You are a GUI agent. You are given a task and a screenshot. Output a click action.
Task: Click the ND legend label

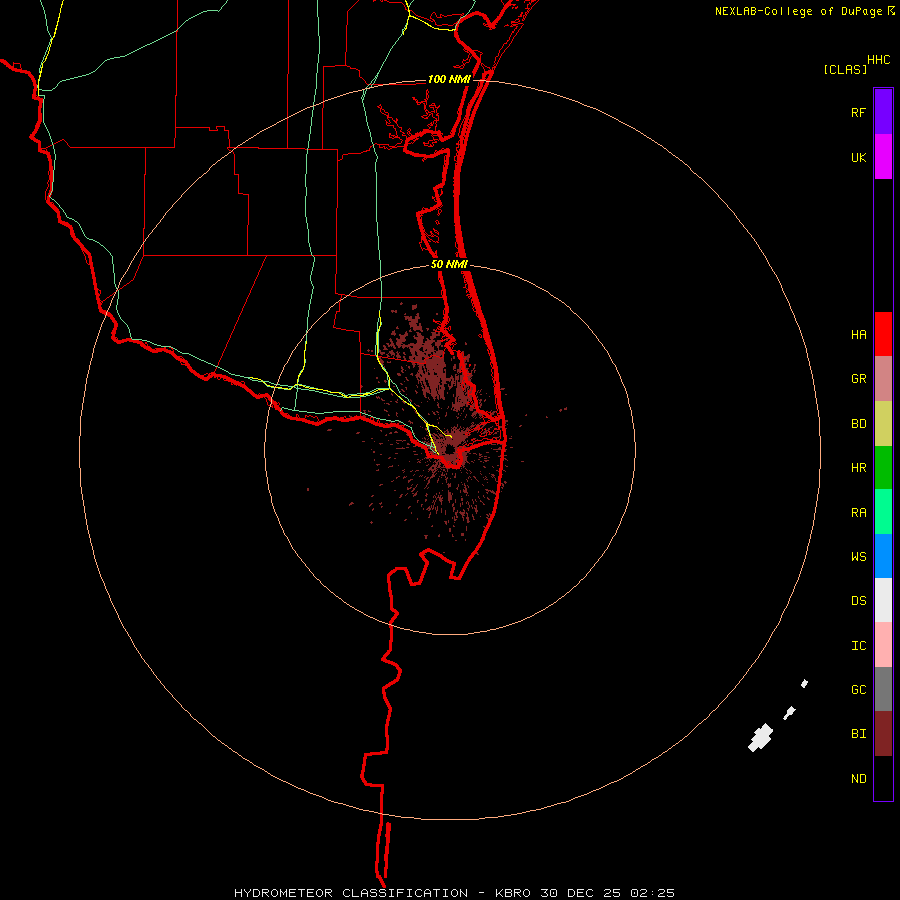pyautogui.click(x=858, y=779)
